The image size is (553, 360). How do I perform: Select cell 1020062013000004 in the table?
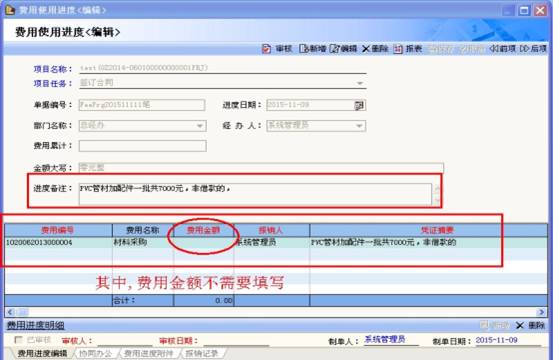point(58,243)
